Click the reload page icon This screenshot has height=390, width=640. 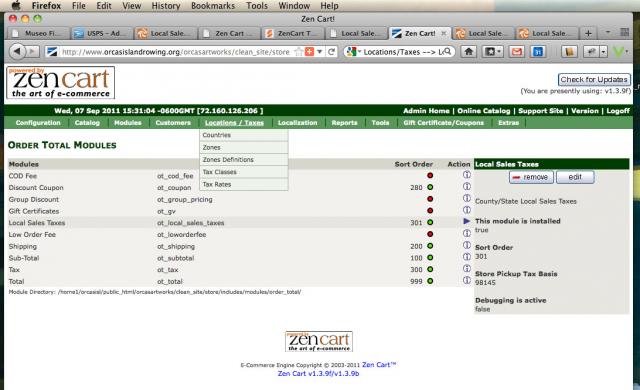331,52
